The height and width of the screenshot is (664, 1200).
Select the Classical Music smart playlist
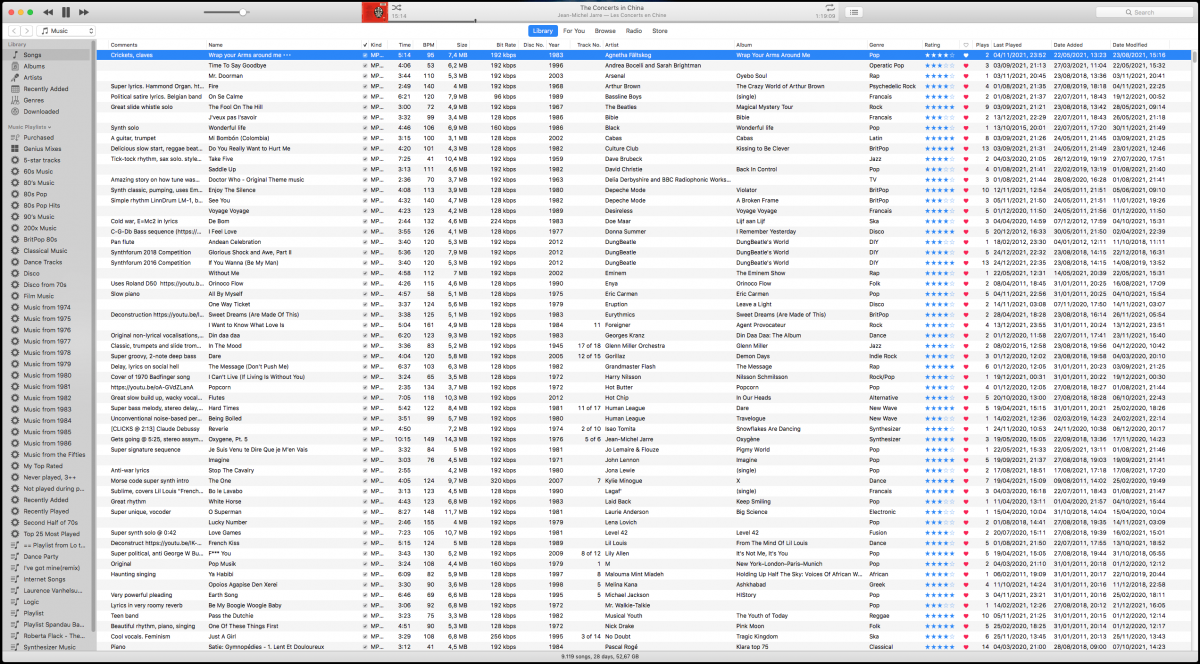pos(46,251)
